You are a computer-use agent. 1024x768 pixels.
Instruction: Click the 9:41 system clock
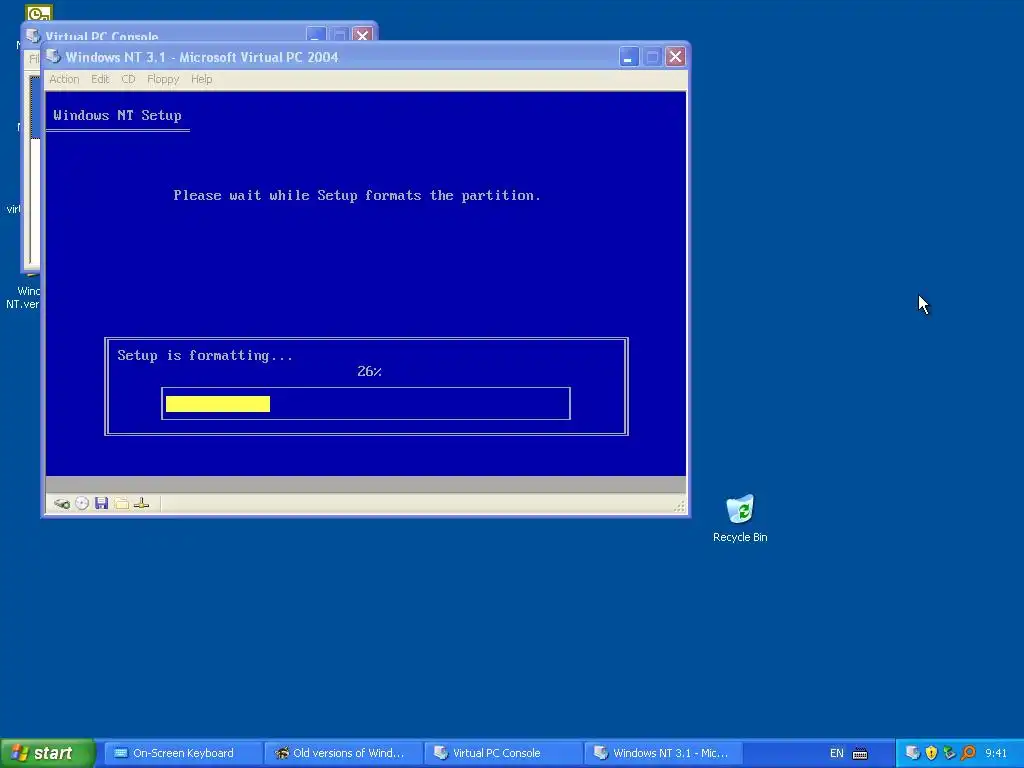point(996,753)
